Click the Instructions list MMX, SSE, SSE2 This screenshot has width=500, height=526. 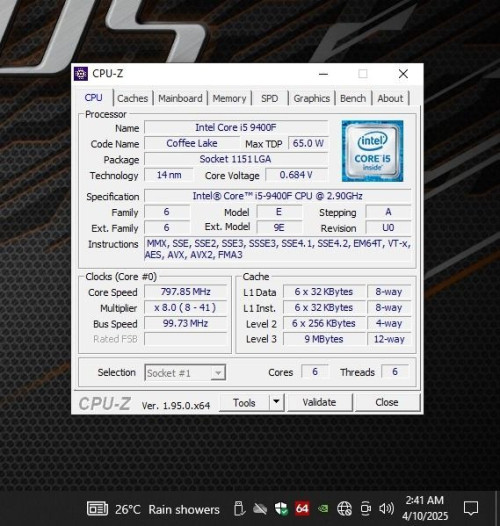tap(278, 249)
